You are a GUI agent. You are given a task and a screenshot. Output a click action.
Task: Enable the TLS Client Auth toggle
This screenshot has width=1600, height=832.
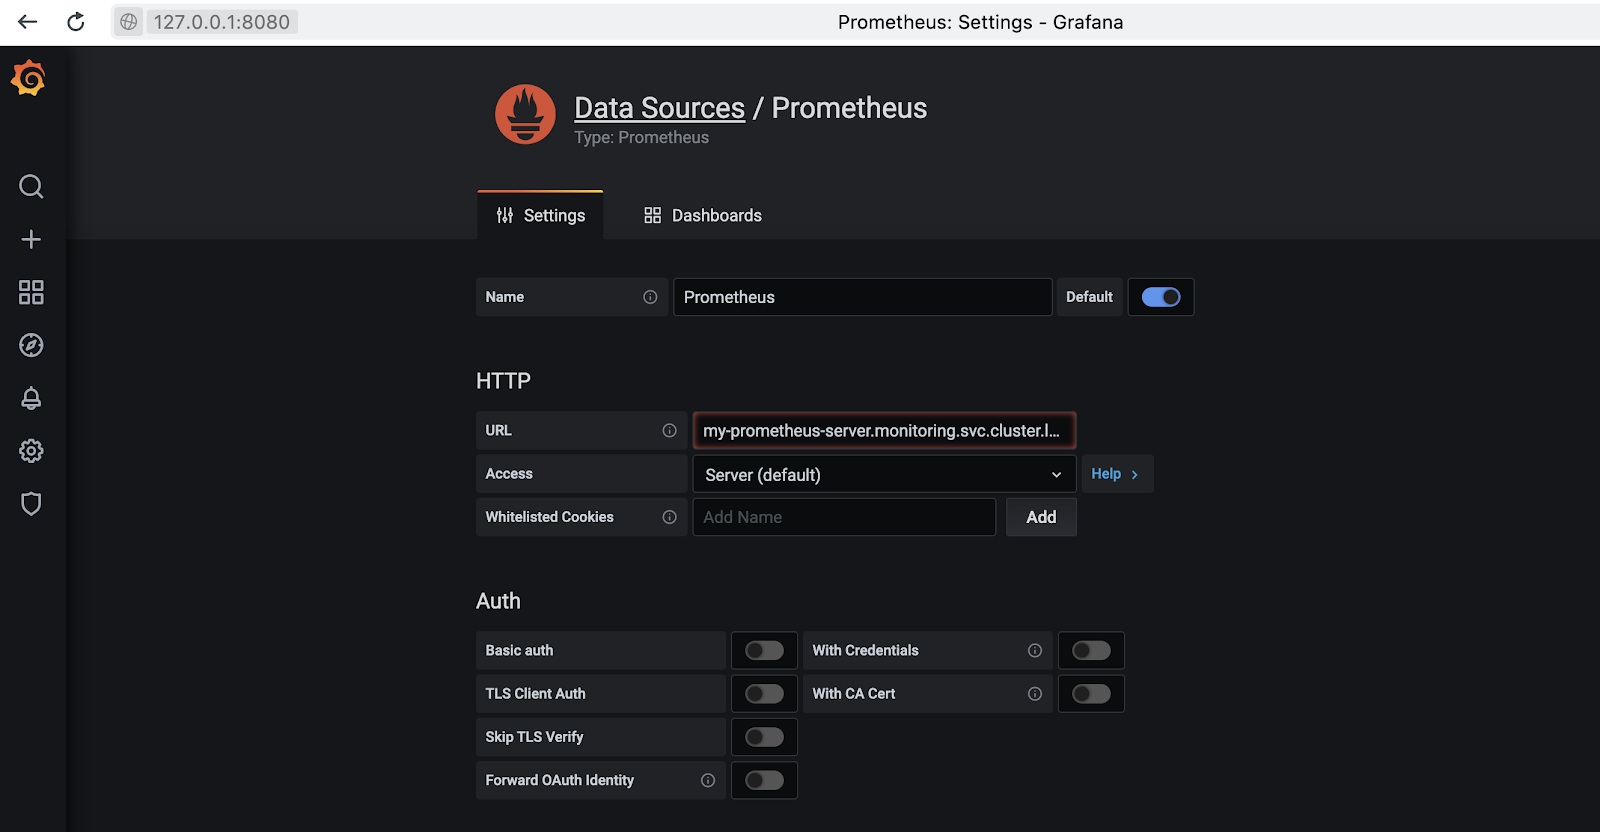(764, 694)
